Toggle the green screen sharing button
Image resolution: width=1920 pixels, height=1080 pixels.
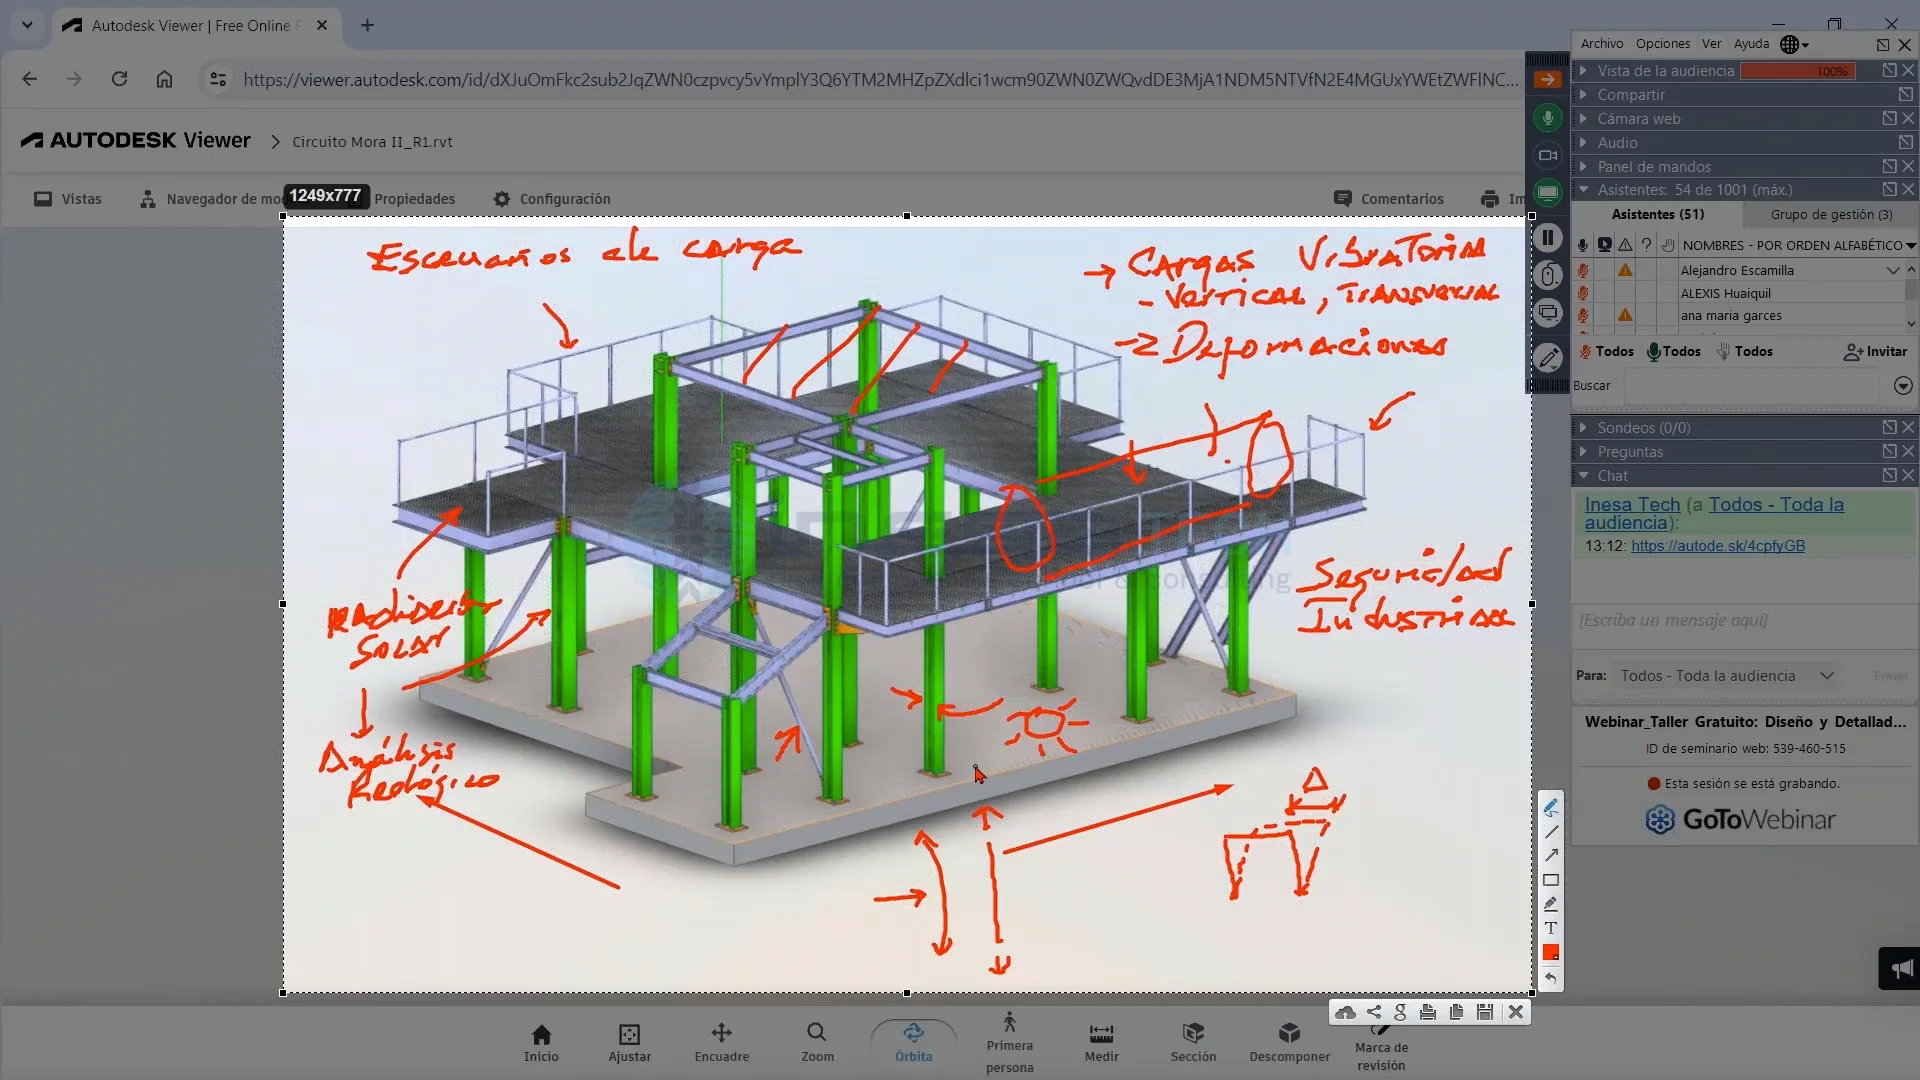[1547, 193]
